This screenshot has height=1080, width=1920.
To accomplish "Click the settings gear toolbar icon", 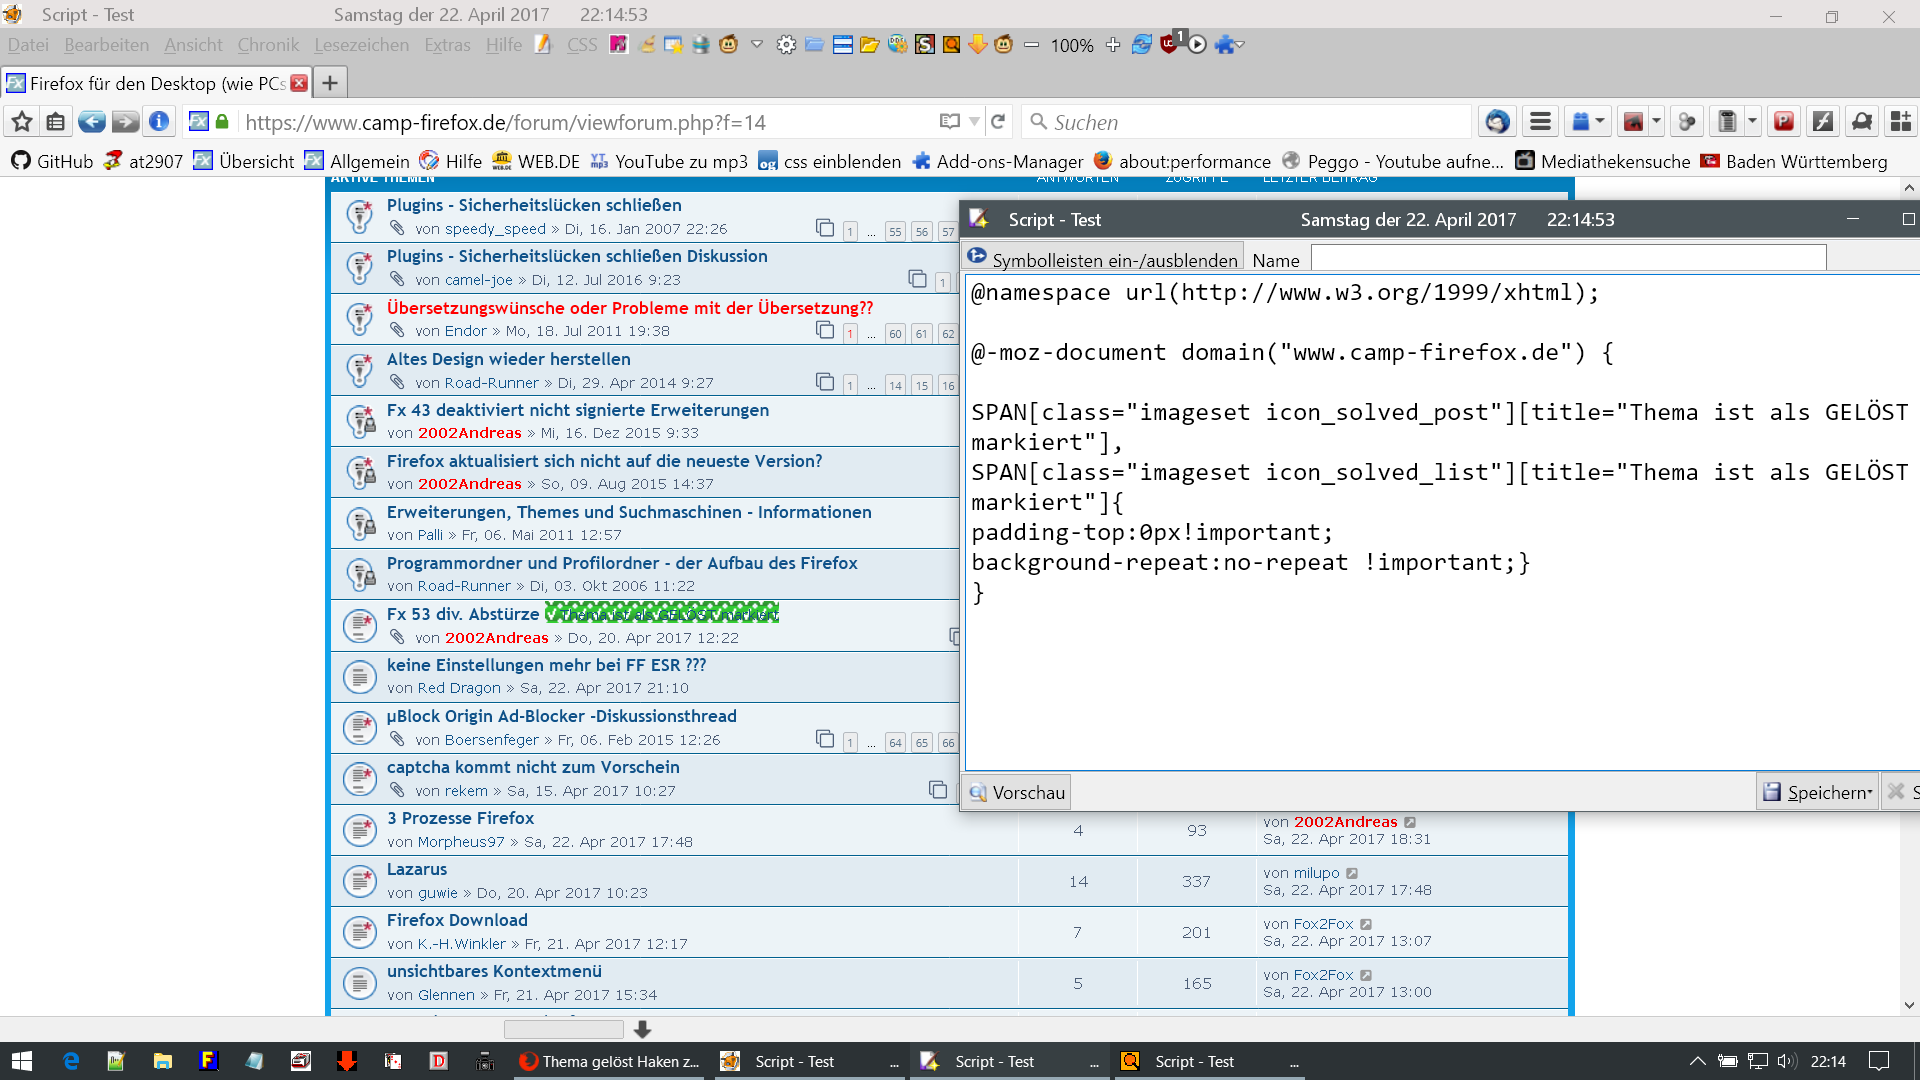I will pyautogui.click(x=787, y=45).
